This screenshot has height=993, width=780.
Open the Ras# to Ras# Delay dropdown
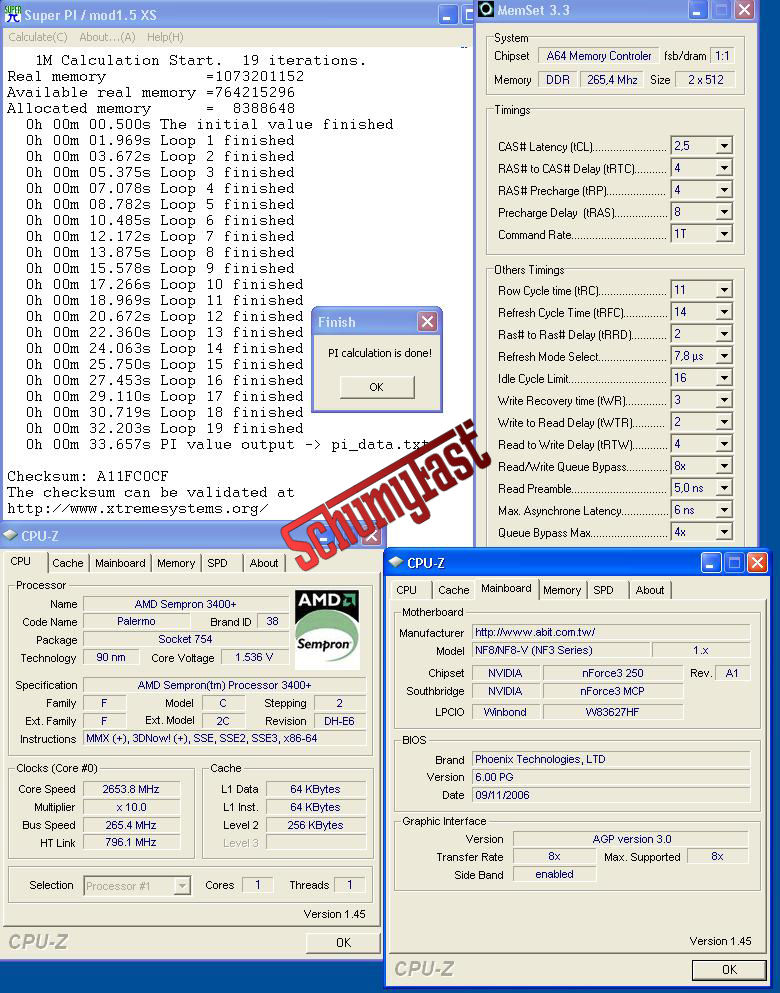point(724,334)
